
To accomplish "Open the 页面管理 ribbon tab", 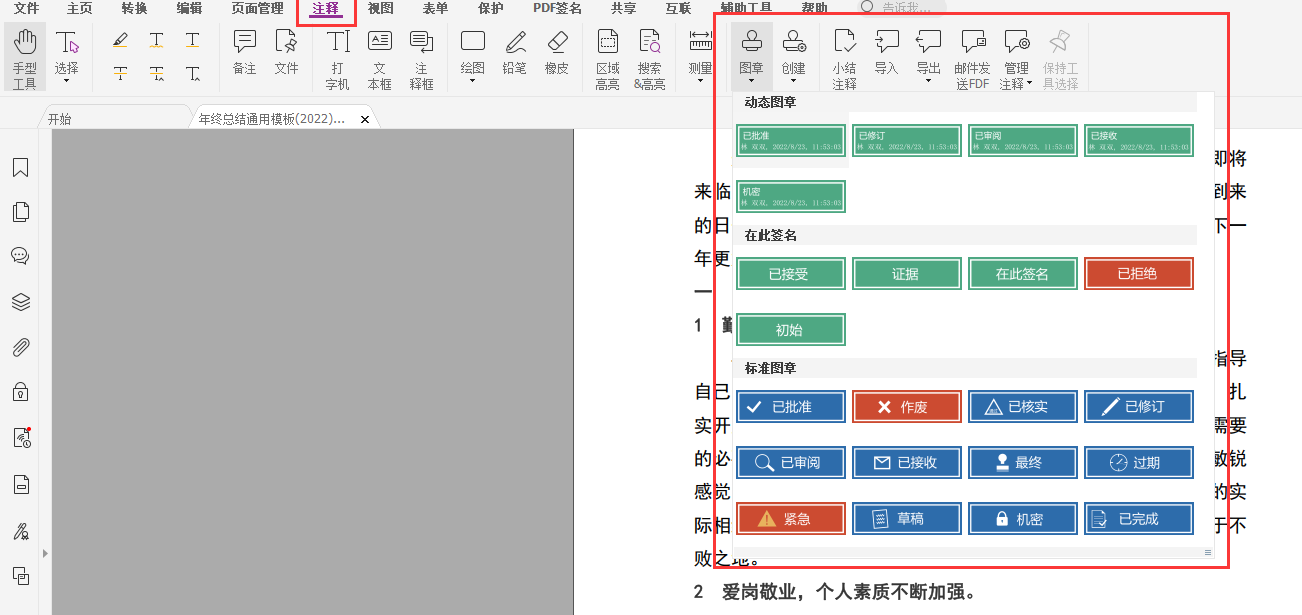I will pos(256,8).
